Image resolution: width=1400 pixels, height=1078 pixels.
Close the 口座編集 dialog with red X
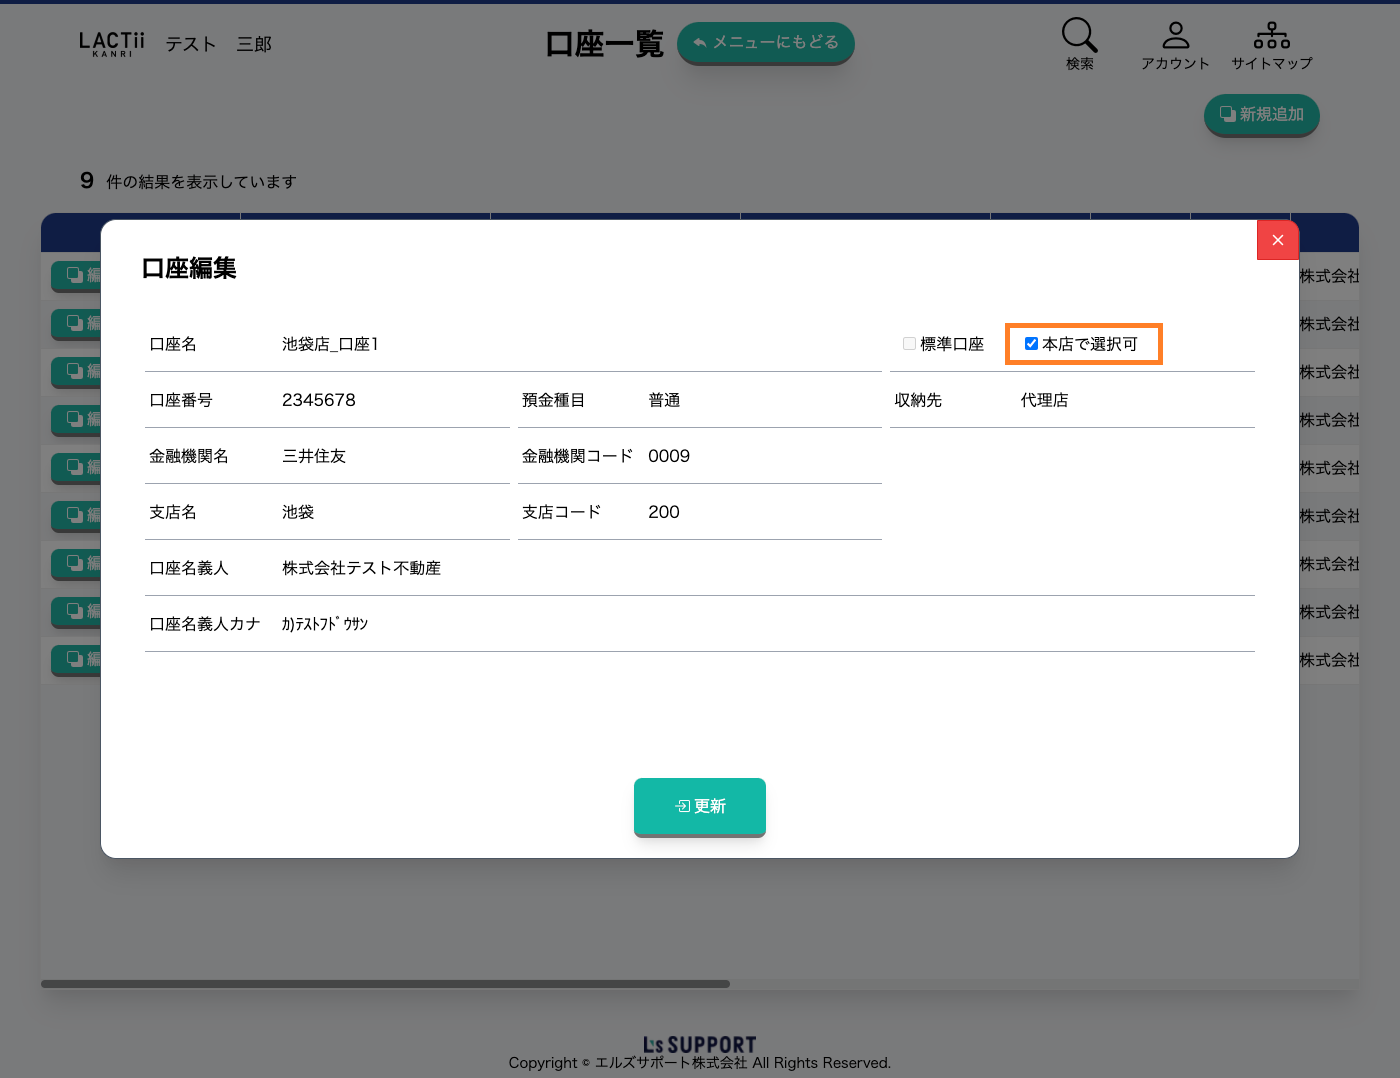(x=1277, y=240)
